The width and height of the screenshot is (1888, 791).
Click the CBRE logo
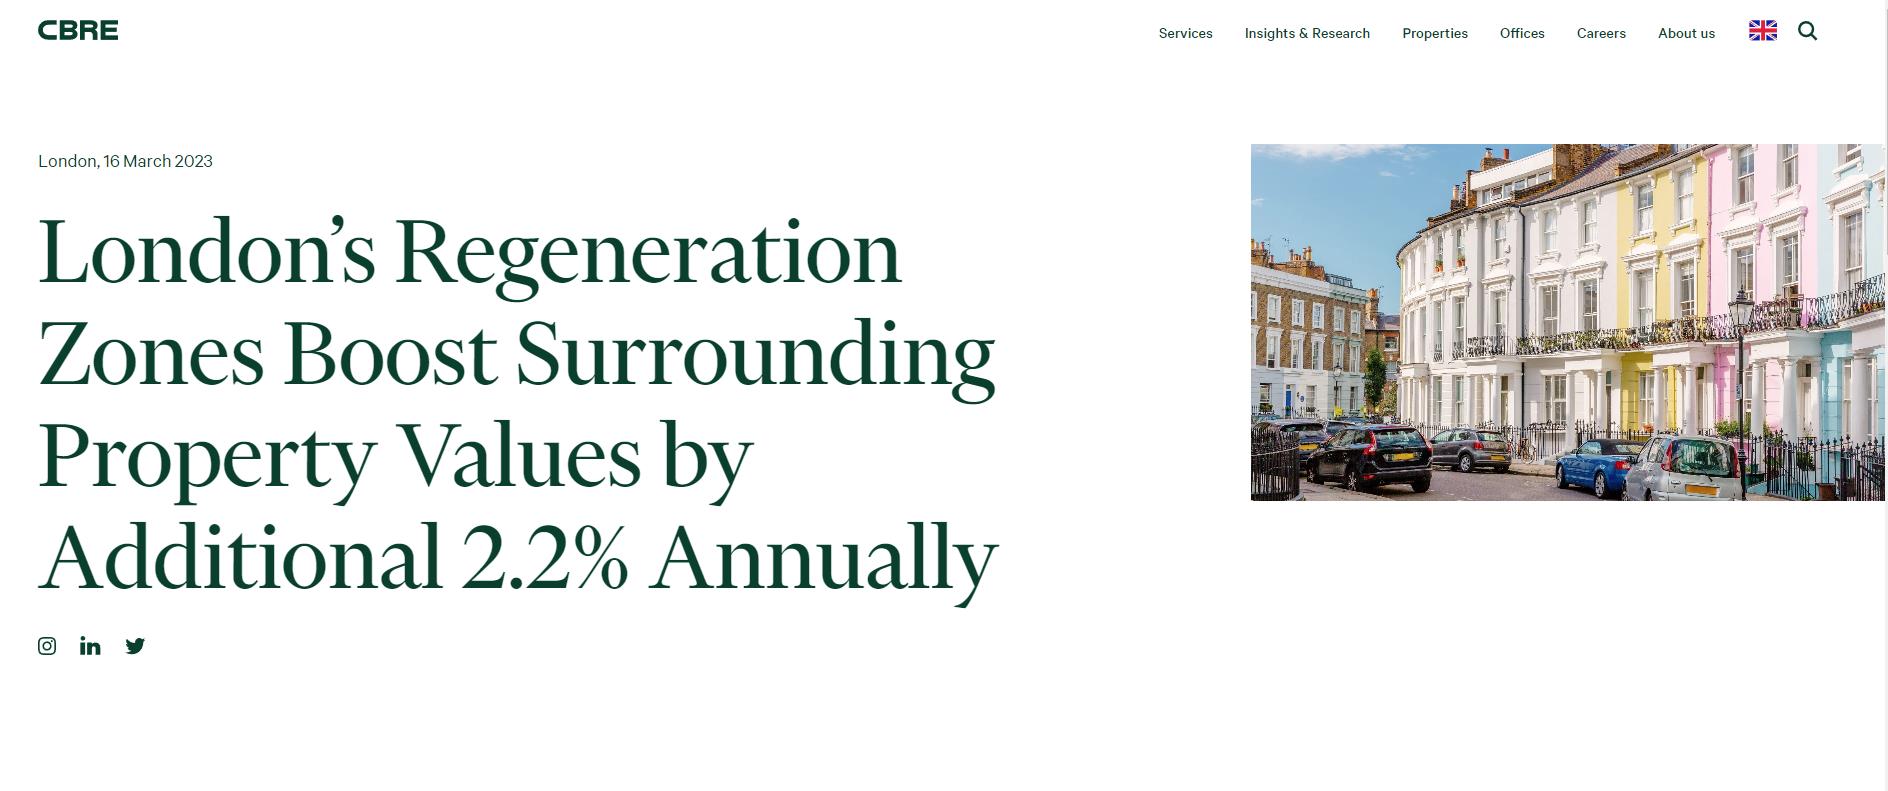coord(78,31)
